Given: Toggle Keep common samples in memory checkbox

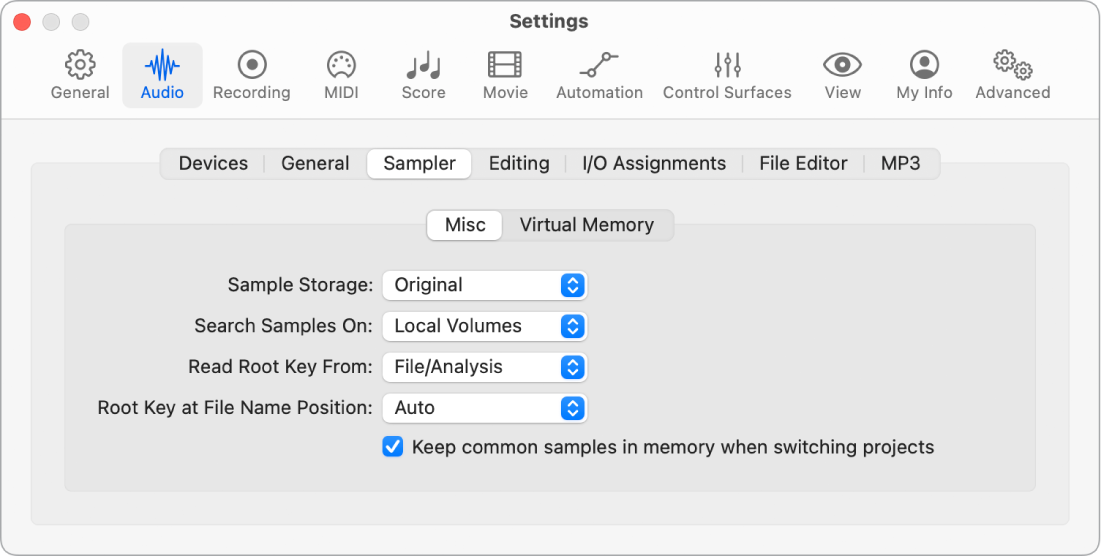Looking at the screenshot, I should tap(393, 447).
